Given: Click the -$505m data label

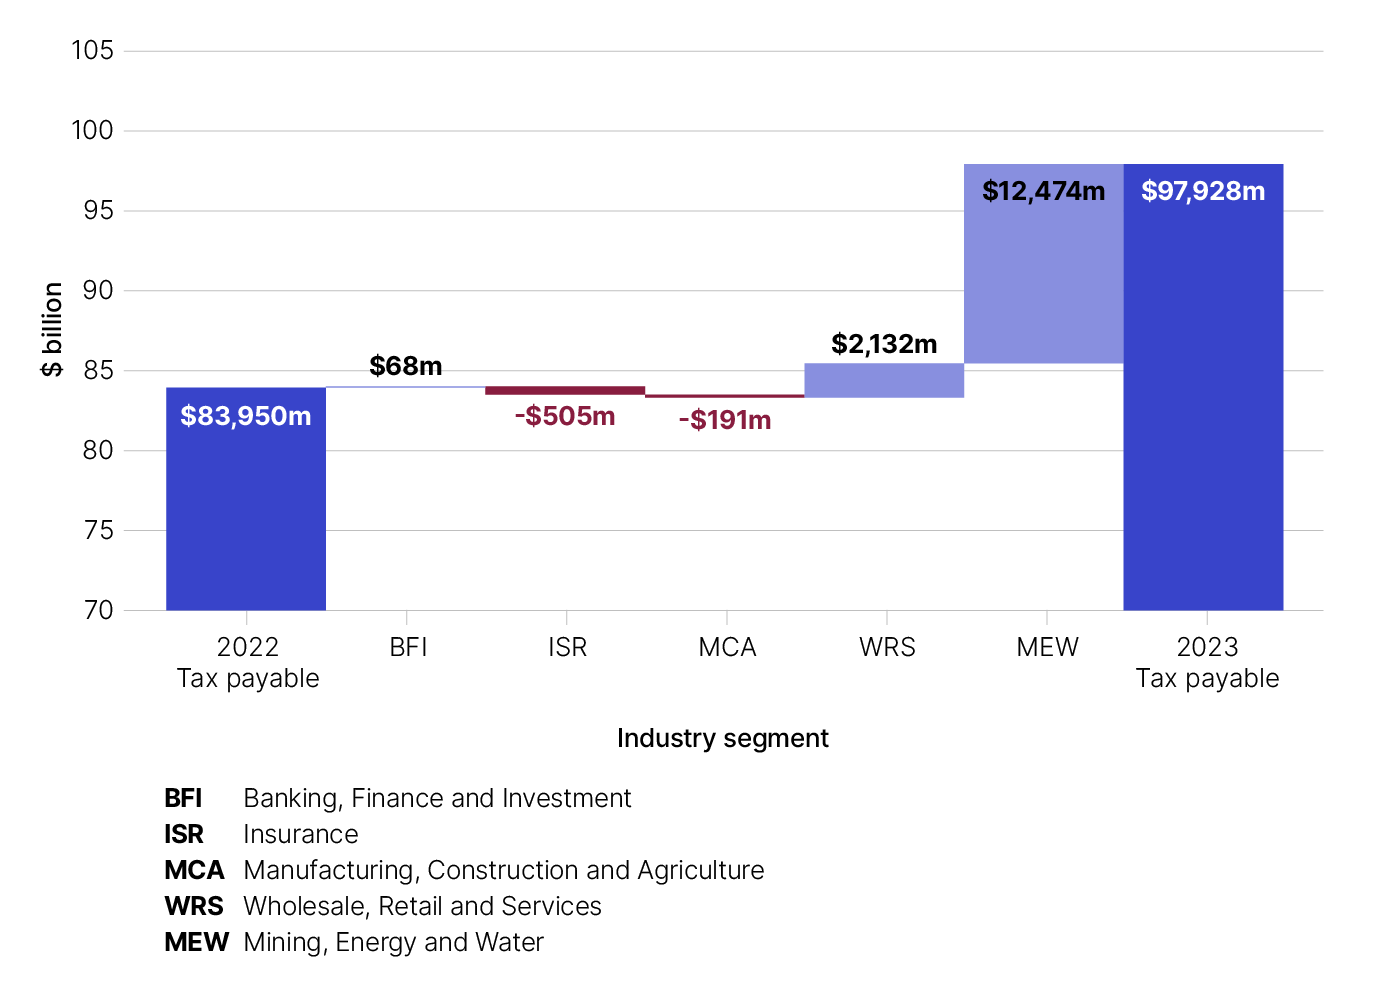Looking at the screenshot, I should pos(565,416).
